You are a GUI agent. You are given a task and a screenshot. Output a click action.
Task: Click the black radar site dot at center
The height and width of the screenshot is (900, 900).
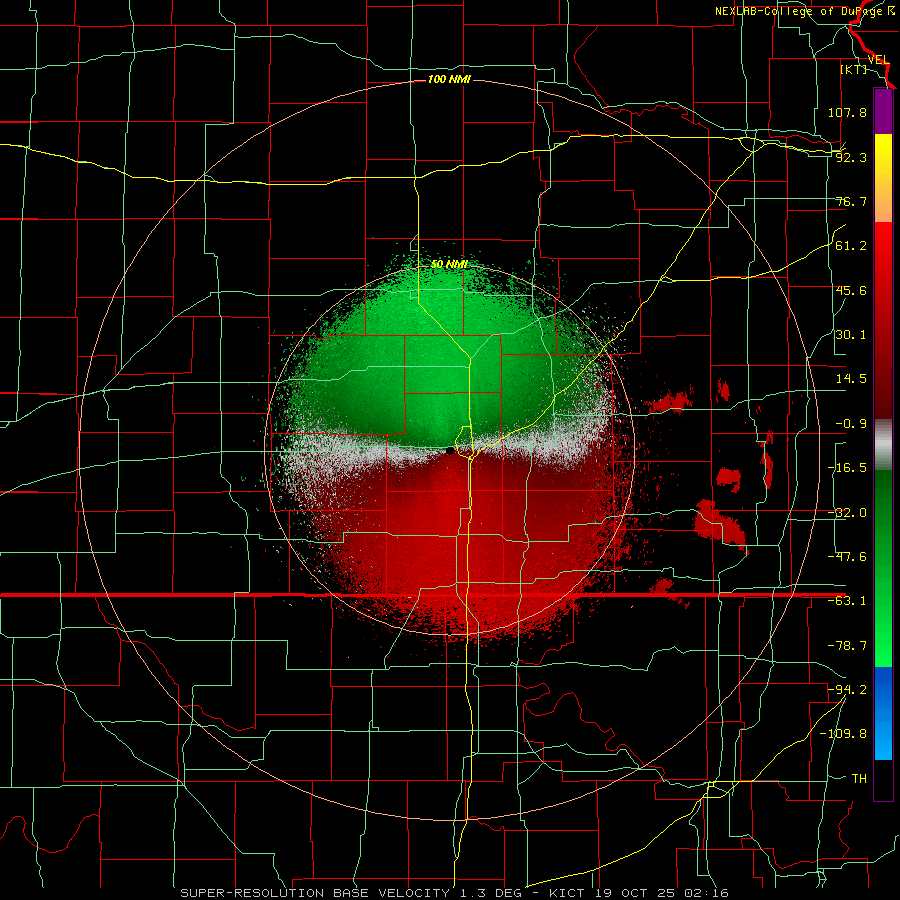(450, 451)
